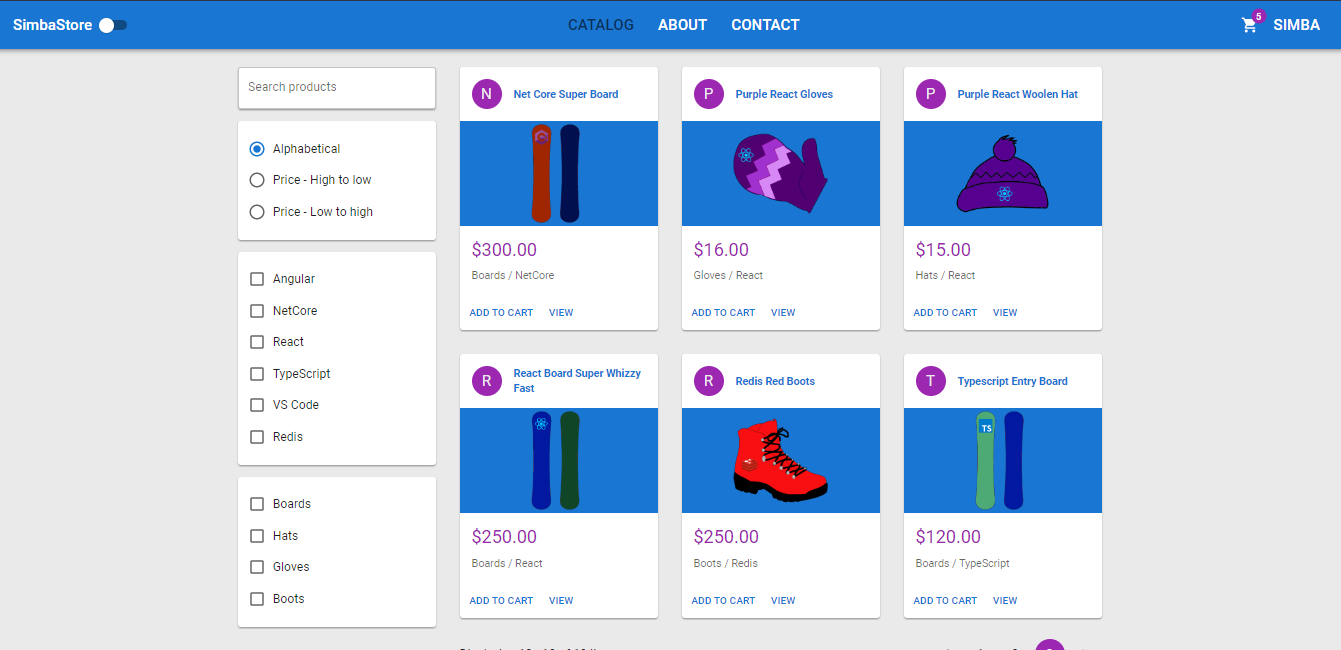Enable the Angular filter checkbox
1341x650 pixels.
pyautogui.click(x=257, y=279)
